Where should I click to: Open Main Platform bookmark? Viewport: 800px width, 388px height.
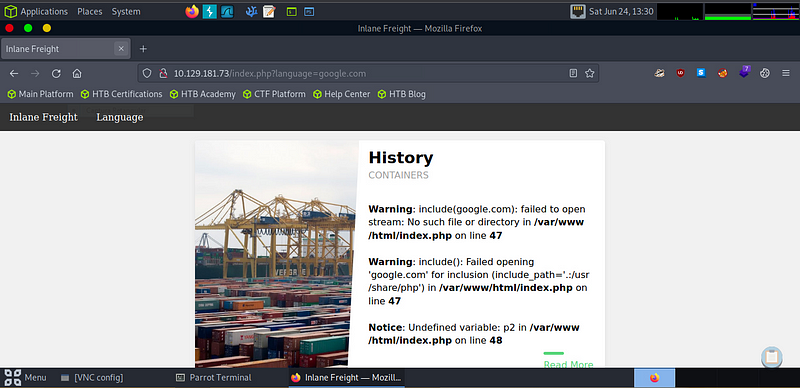40,94
